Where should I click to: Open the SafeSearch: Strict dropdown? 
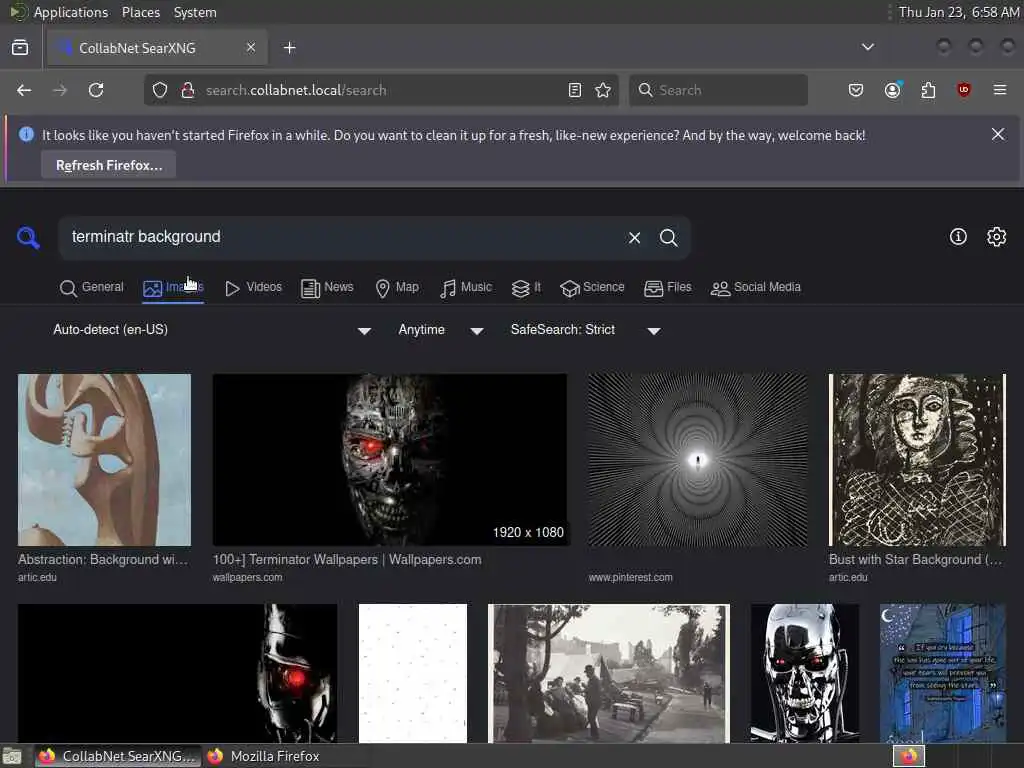tap(586, 330)
